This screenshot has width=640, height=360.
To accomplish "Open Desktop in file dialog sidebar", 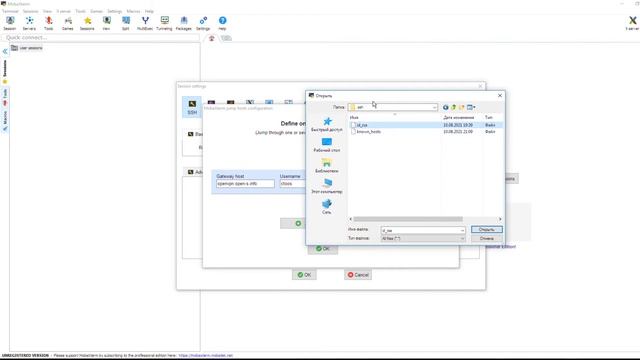I will click(x=327, y=145).
